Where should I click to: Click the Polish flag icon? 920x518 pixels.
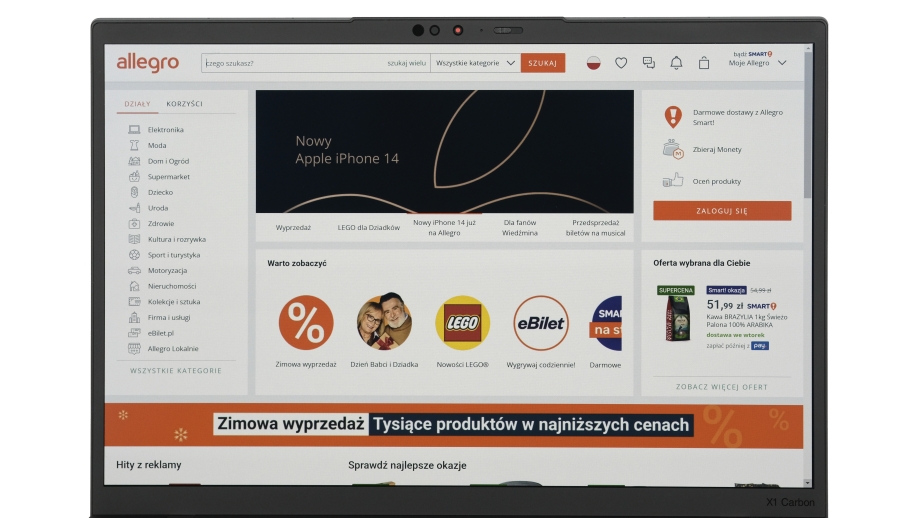pyautogui.click(x=593, y=63)
